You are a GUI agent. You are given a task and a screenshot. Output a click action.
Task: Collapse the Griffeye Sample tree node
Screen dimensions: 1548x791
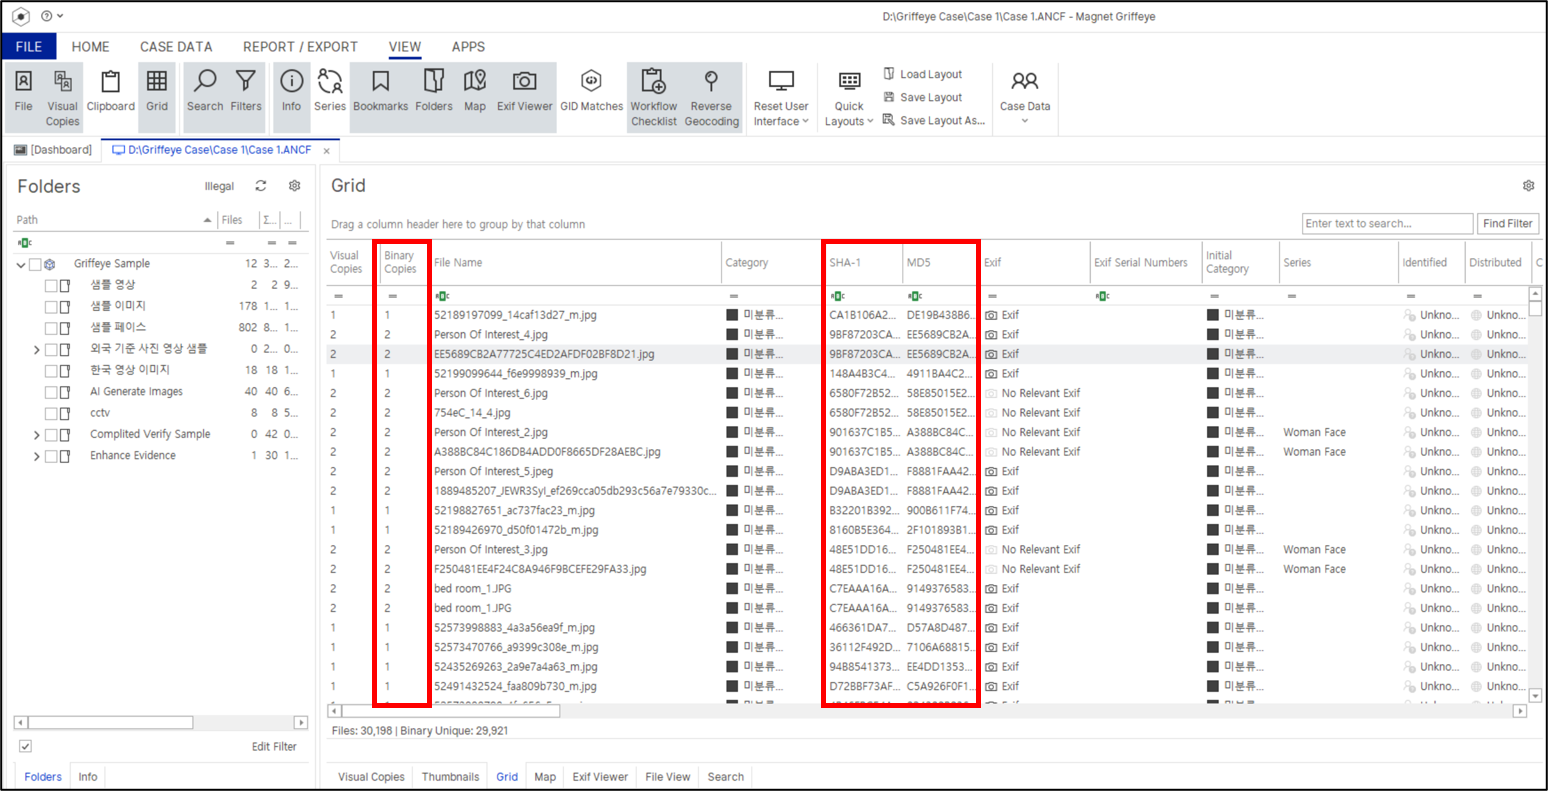tap(21, 264)
